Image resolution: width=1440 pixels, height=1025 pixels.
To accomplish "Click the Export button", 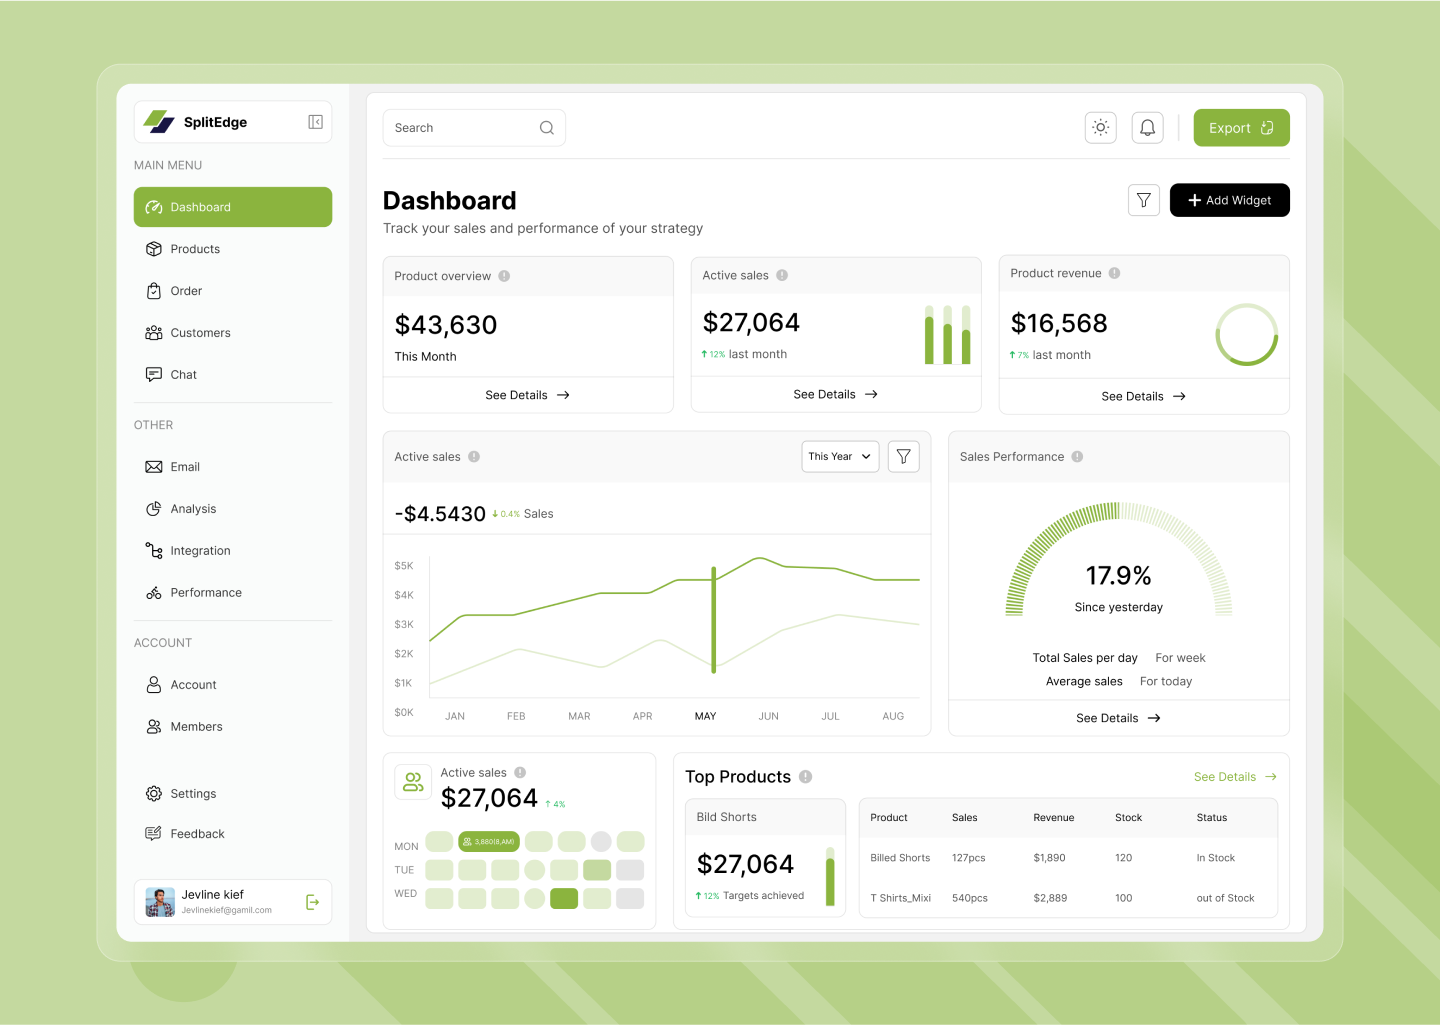I will tap(1241, 127).
